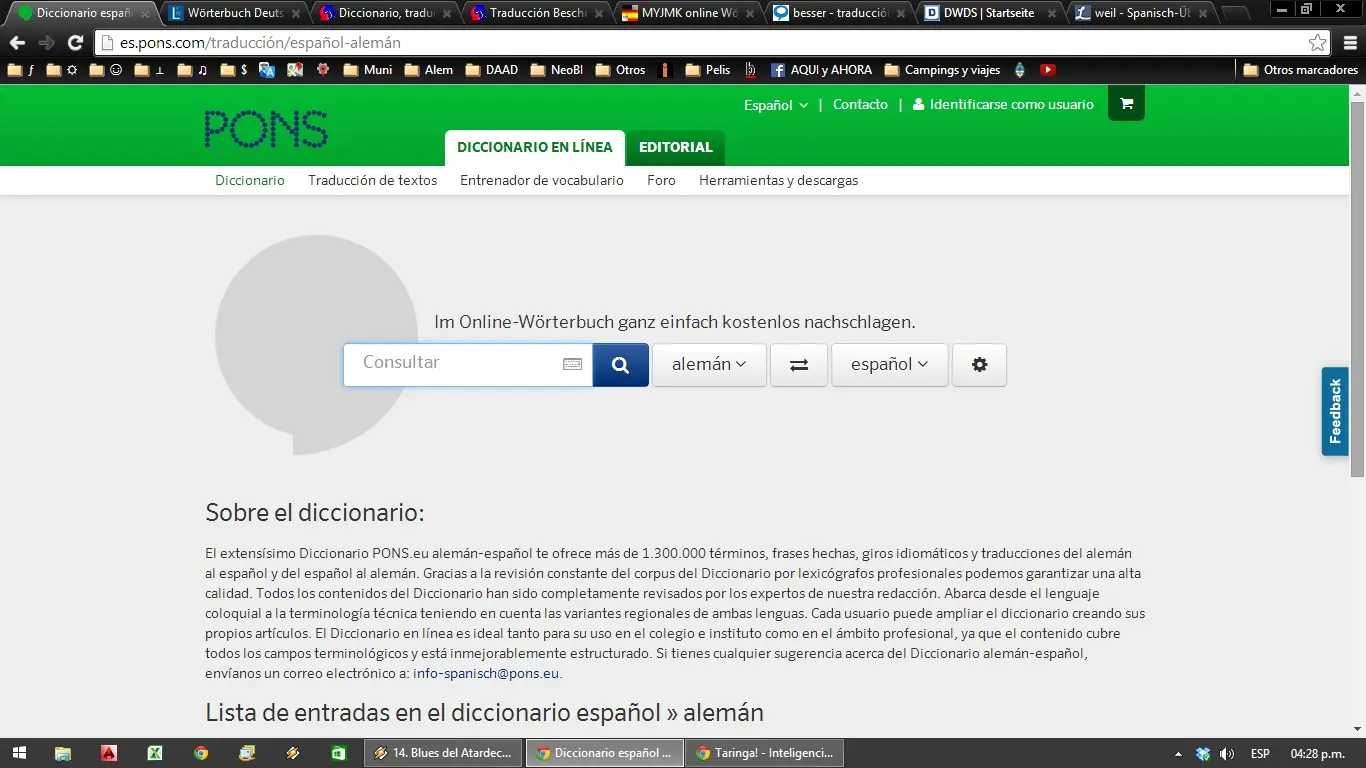Image resolution: width=1366 pixels, height=768 pixels.
Task: Open Entrenador de vocabulario
Action: coord(542,180)
